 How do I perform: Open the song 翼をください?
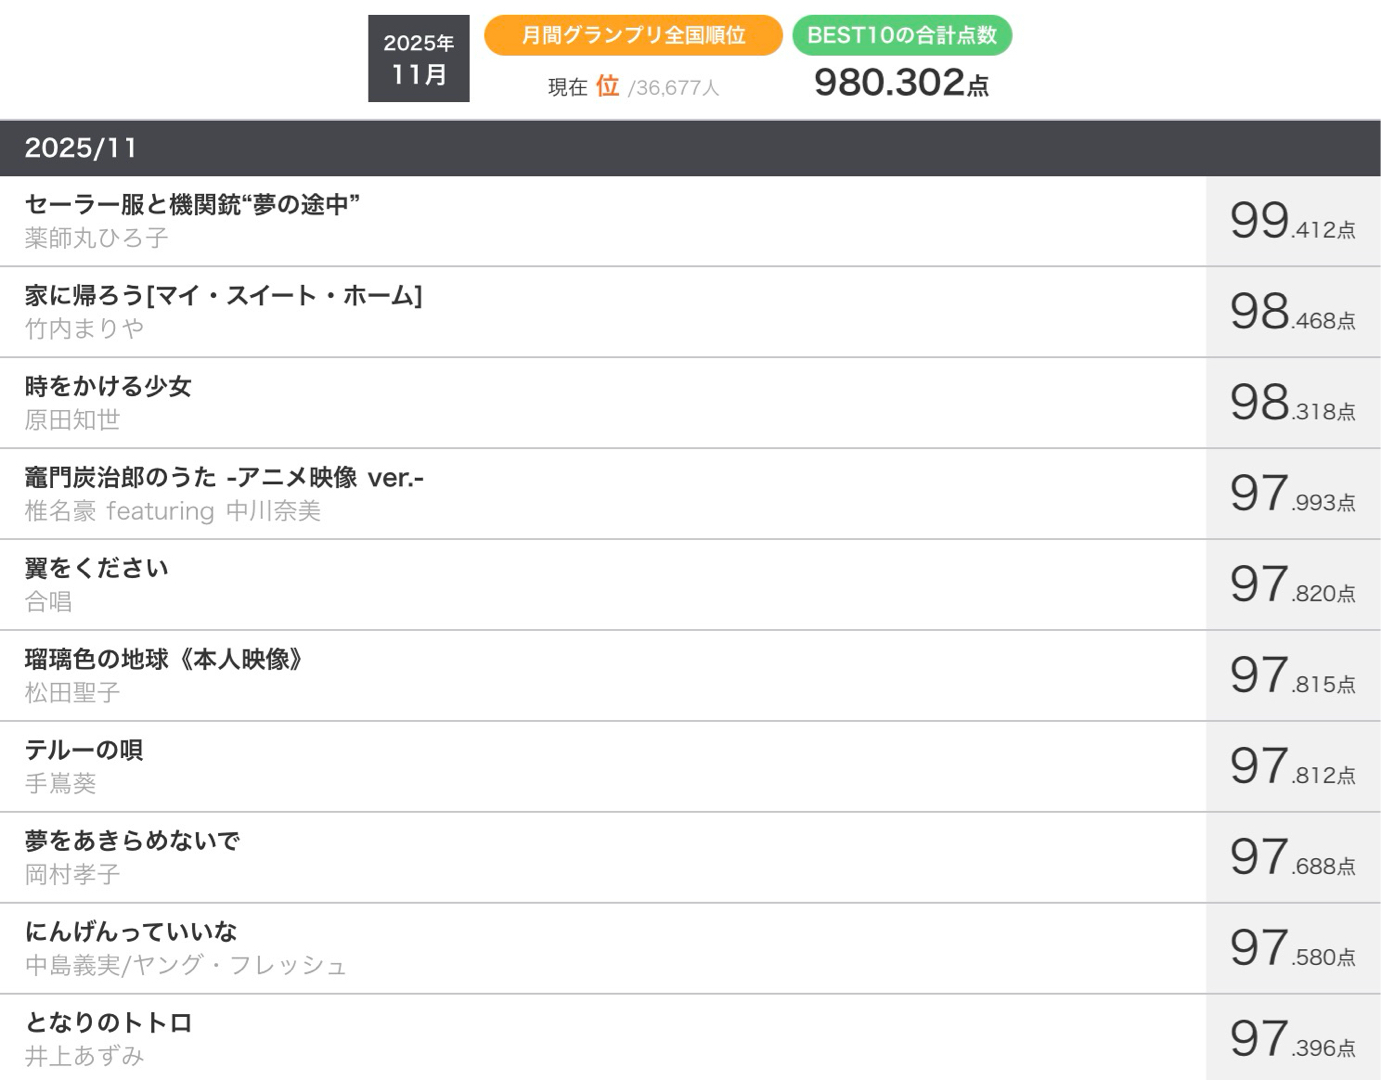pos(96,569)
